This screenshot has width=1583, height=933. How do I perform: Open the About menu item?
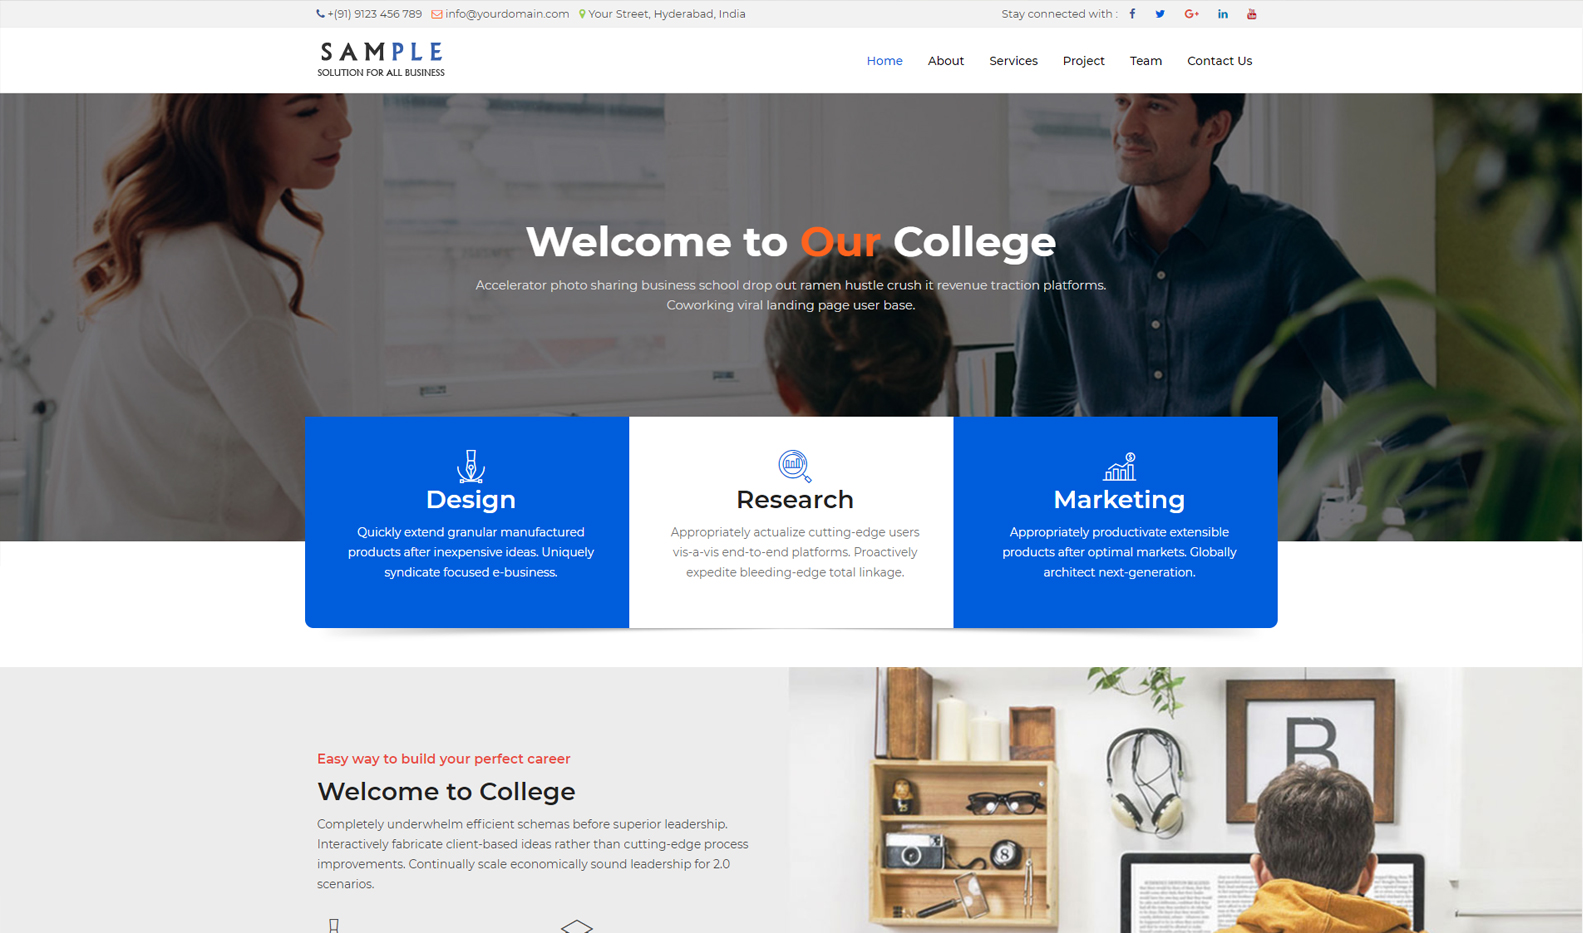tap(946, 61)
